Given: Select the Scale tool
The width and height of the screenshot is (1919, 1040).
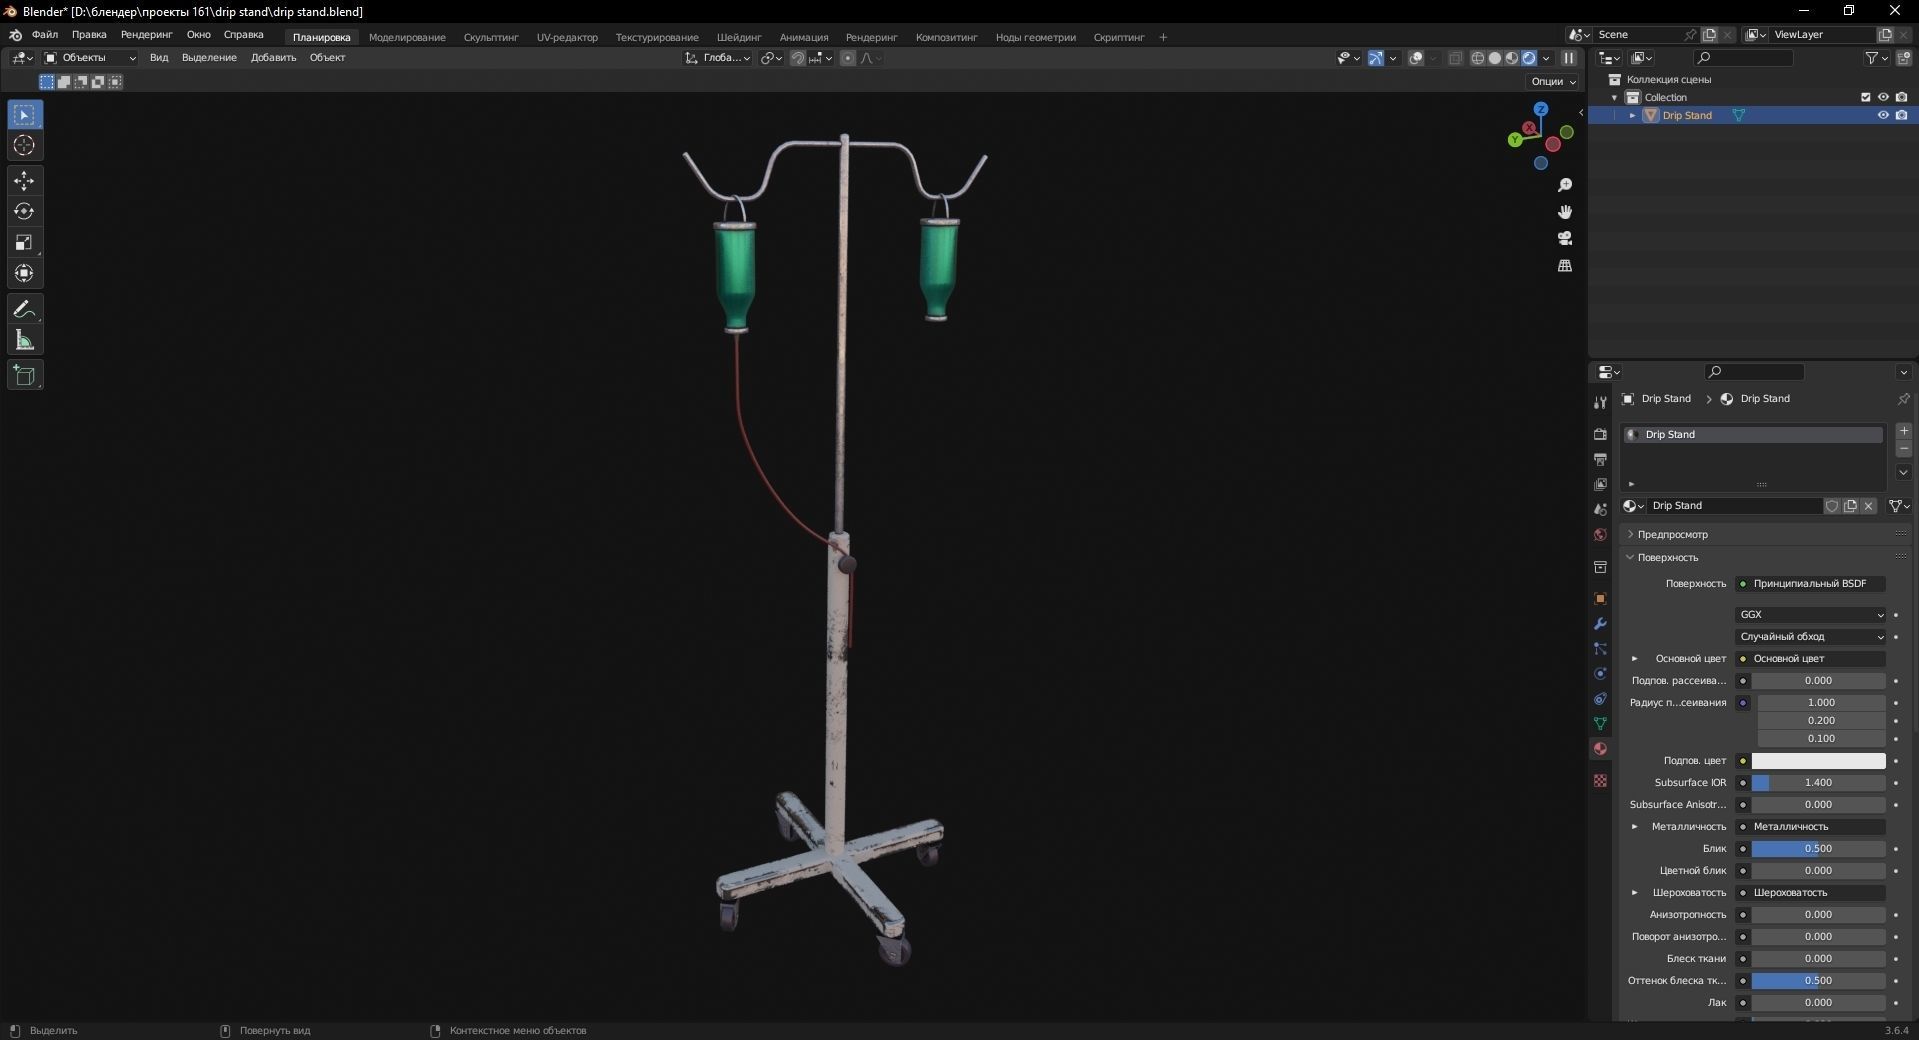Looking at the screenshot, I should [x=25, y=243].
